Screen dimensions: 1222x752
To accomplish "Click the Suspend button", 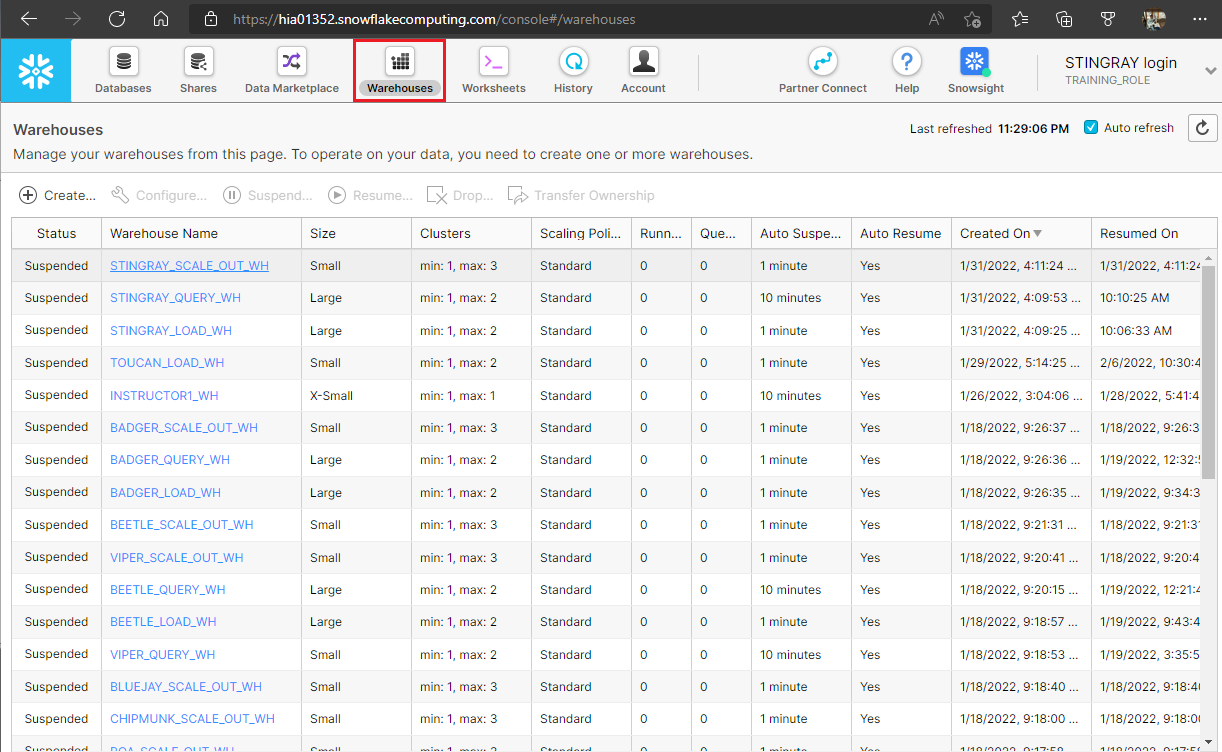I will point(267,195).
